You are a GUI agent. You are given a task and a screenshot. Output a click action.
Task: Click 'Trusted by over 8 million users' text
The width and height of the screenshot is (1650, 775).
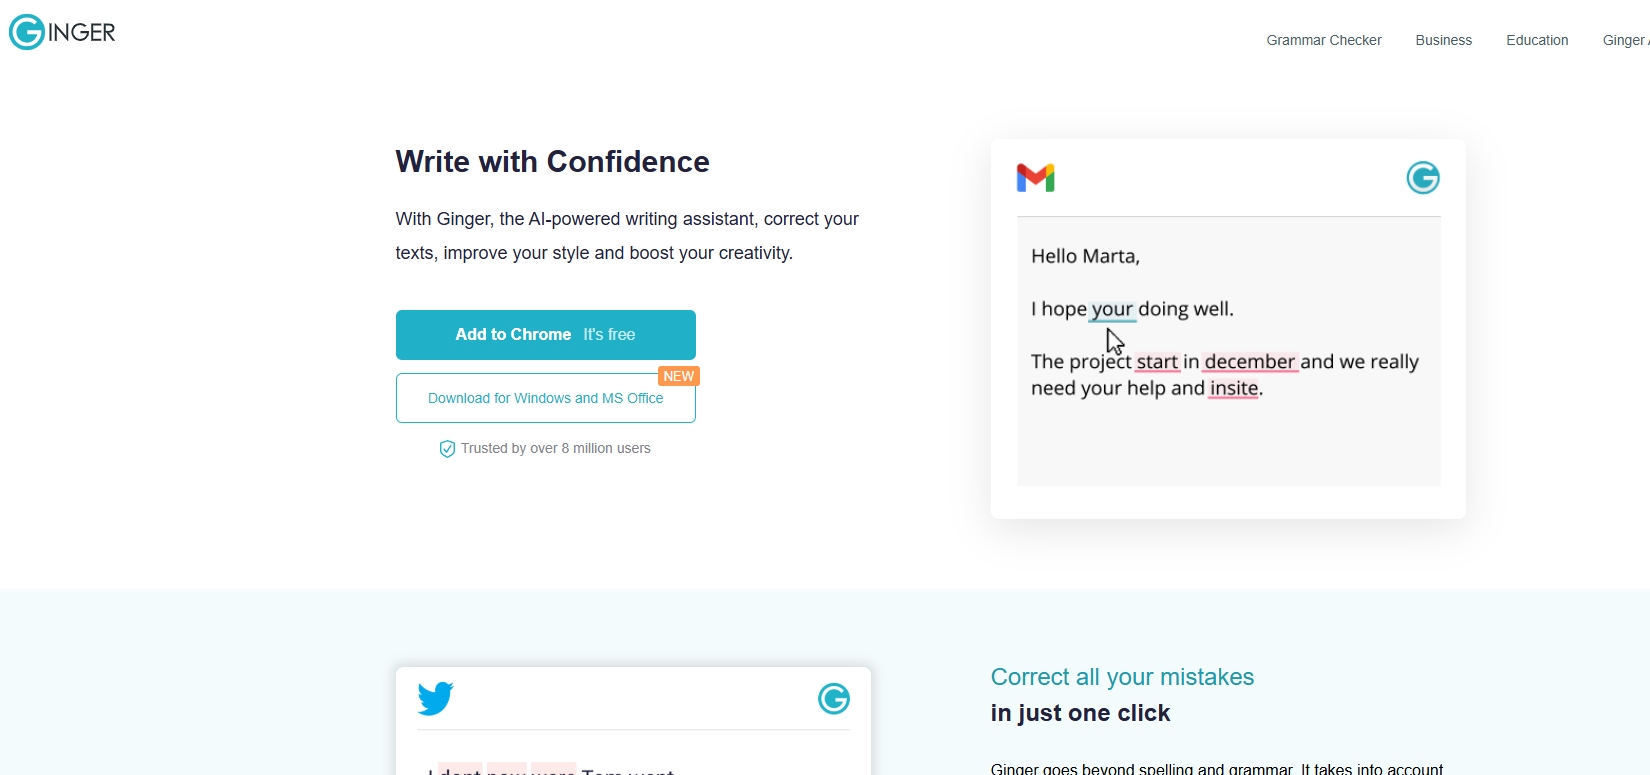(x=556, y=448)
